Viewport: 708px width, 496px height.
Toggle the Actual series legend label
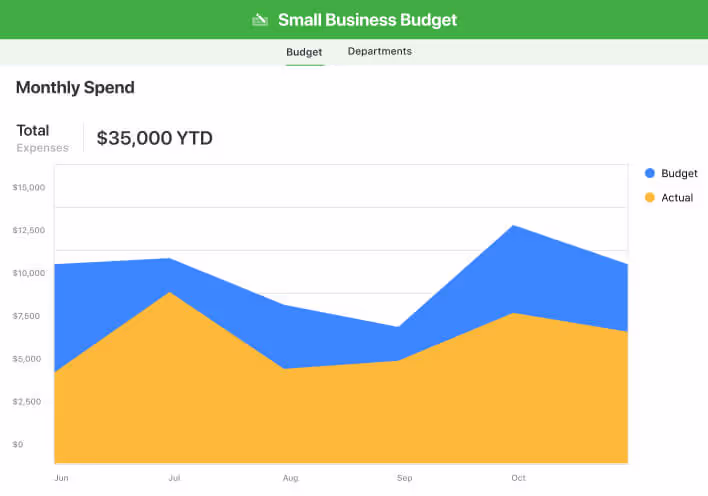[677, 198]
